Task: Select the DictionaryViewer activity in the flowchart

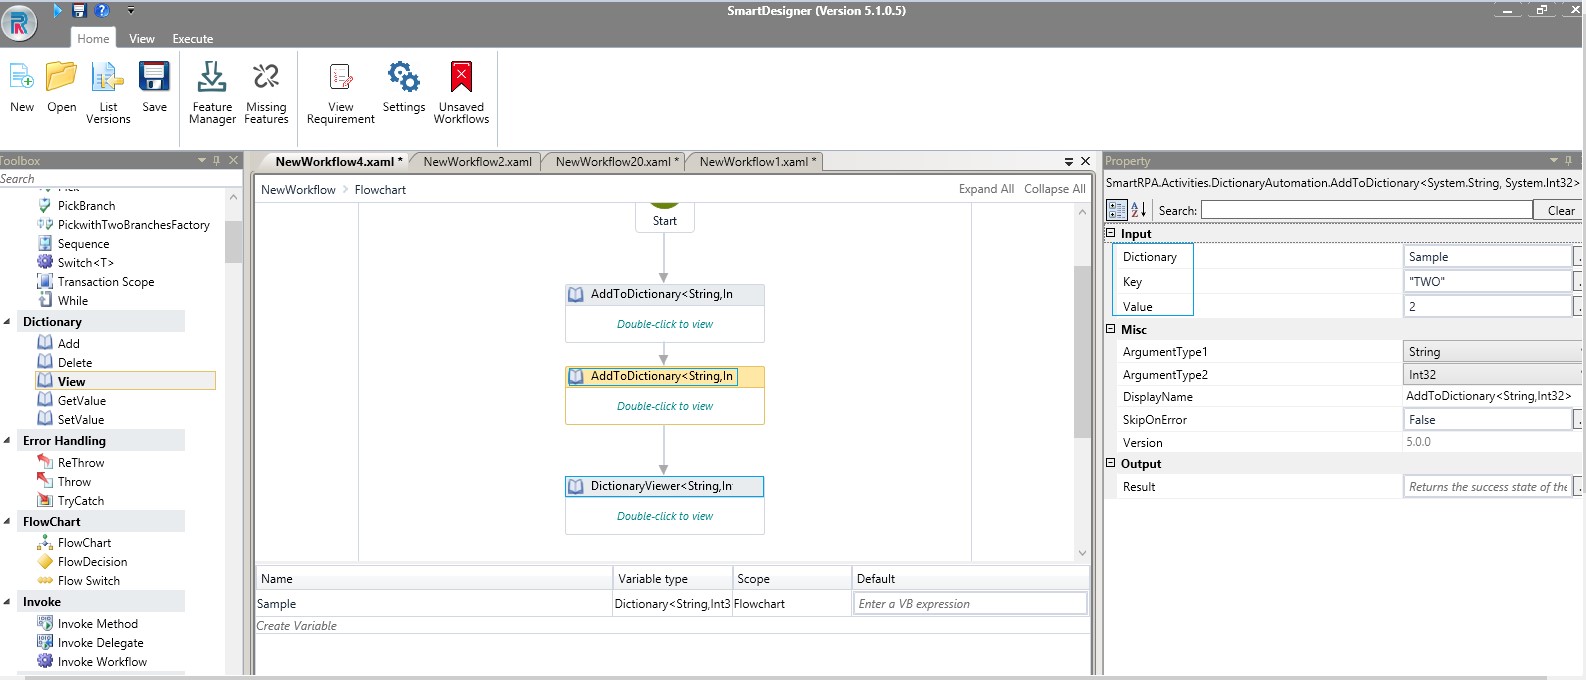Action: coord(664,487)
